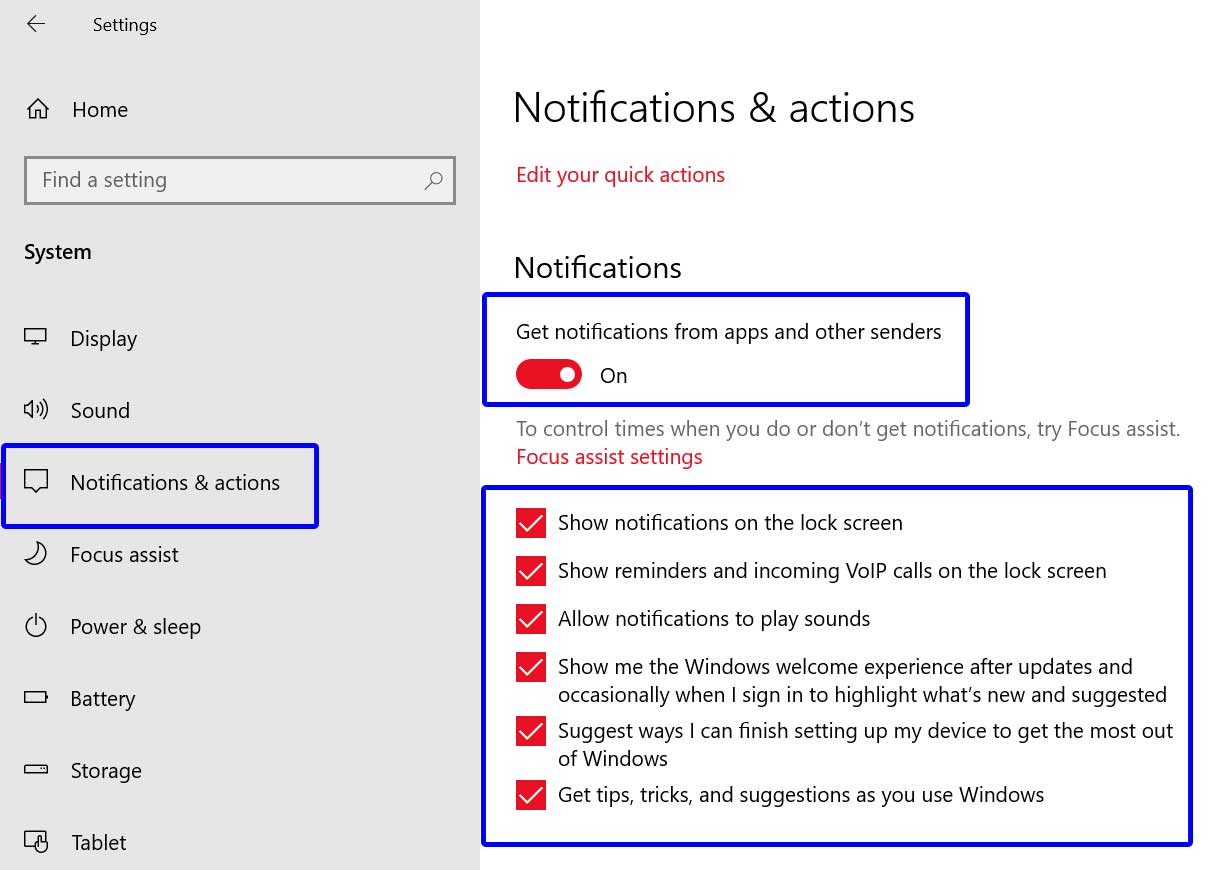
Task: Uncheck Get tips, tricks, and suggestions
Action: (x=530, y=795)
